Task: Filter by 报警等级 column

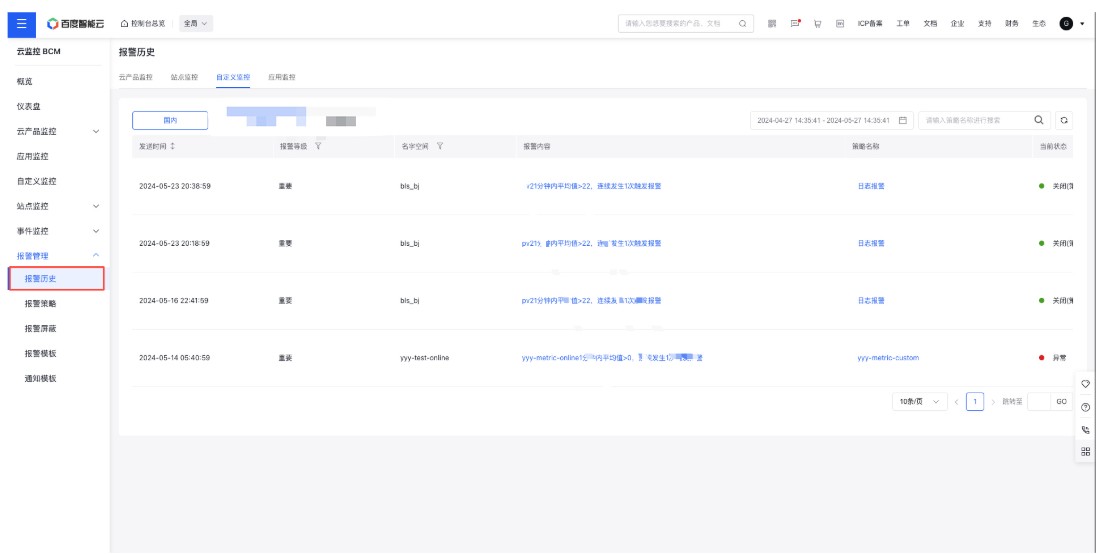Action: tap(318, 147)
